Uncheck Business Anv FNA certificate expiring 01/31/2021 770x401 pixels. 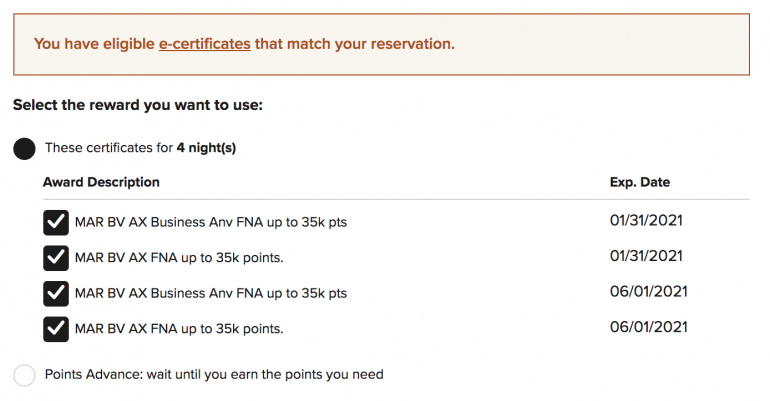tap(56, 222)
